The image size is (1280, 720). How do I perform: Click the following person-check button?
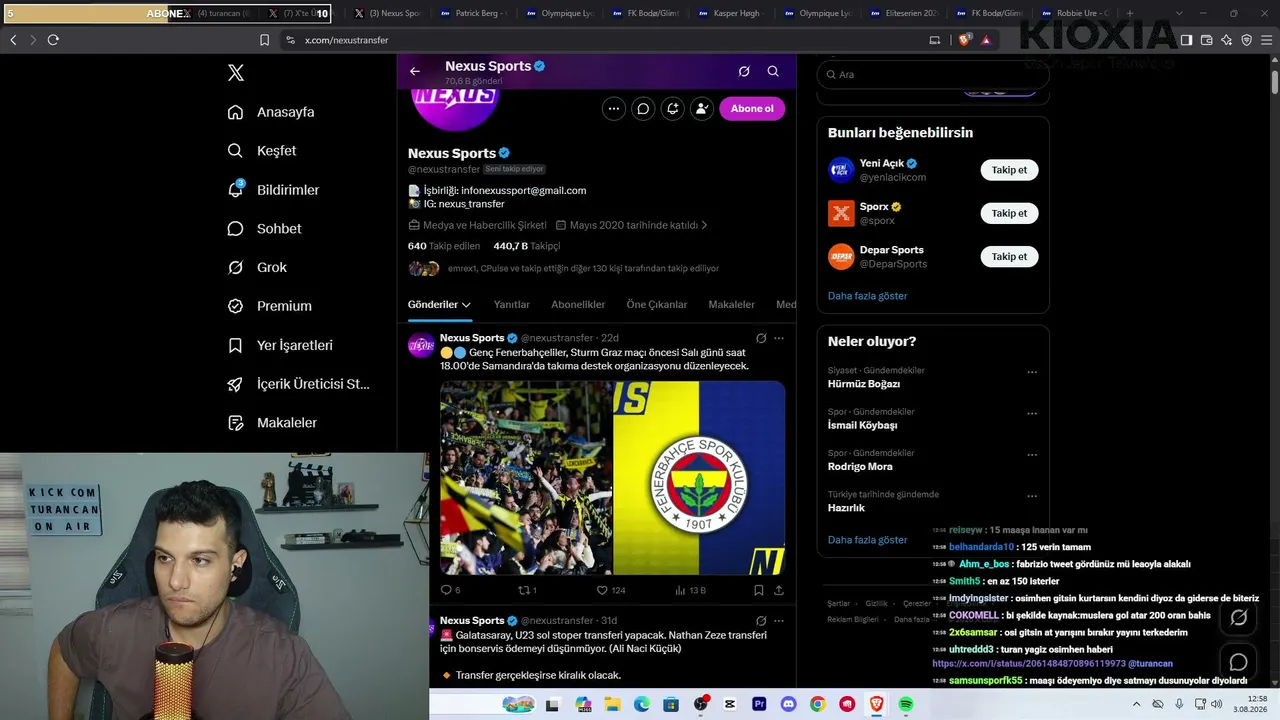coord(701,109)
